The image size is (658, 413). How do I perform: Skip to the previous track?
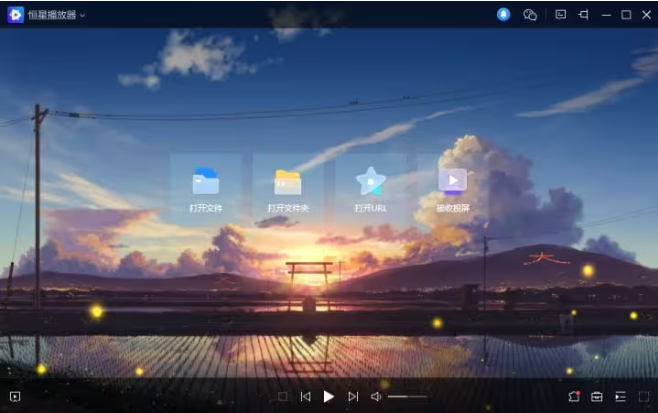306,397
